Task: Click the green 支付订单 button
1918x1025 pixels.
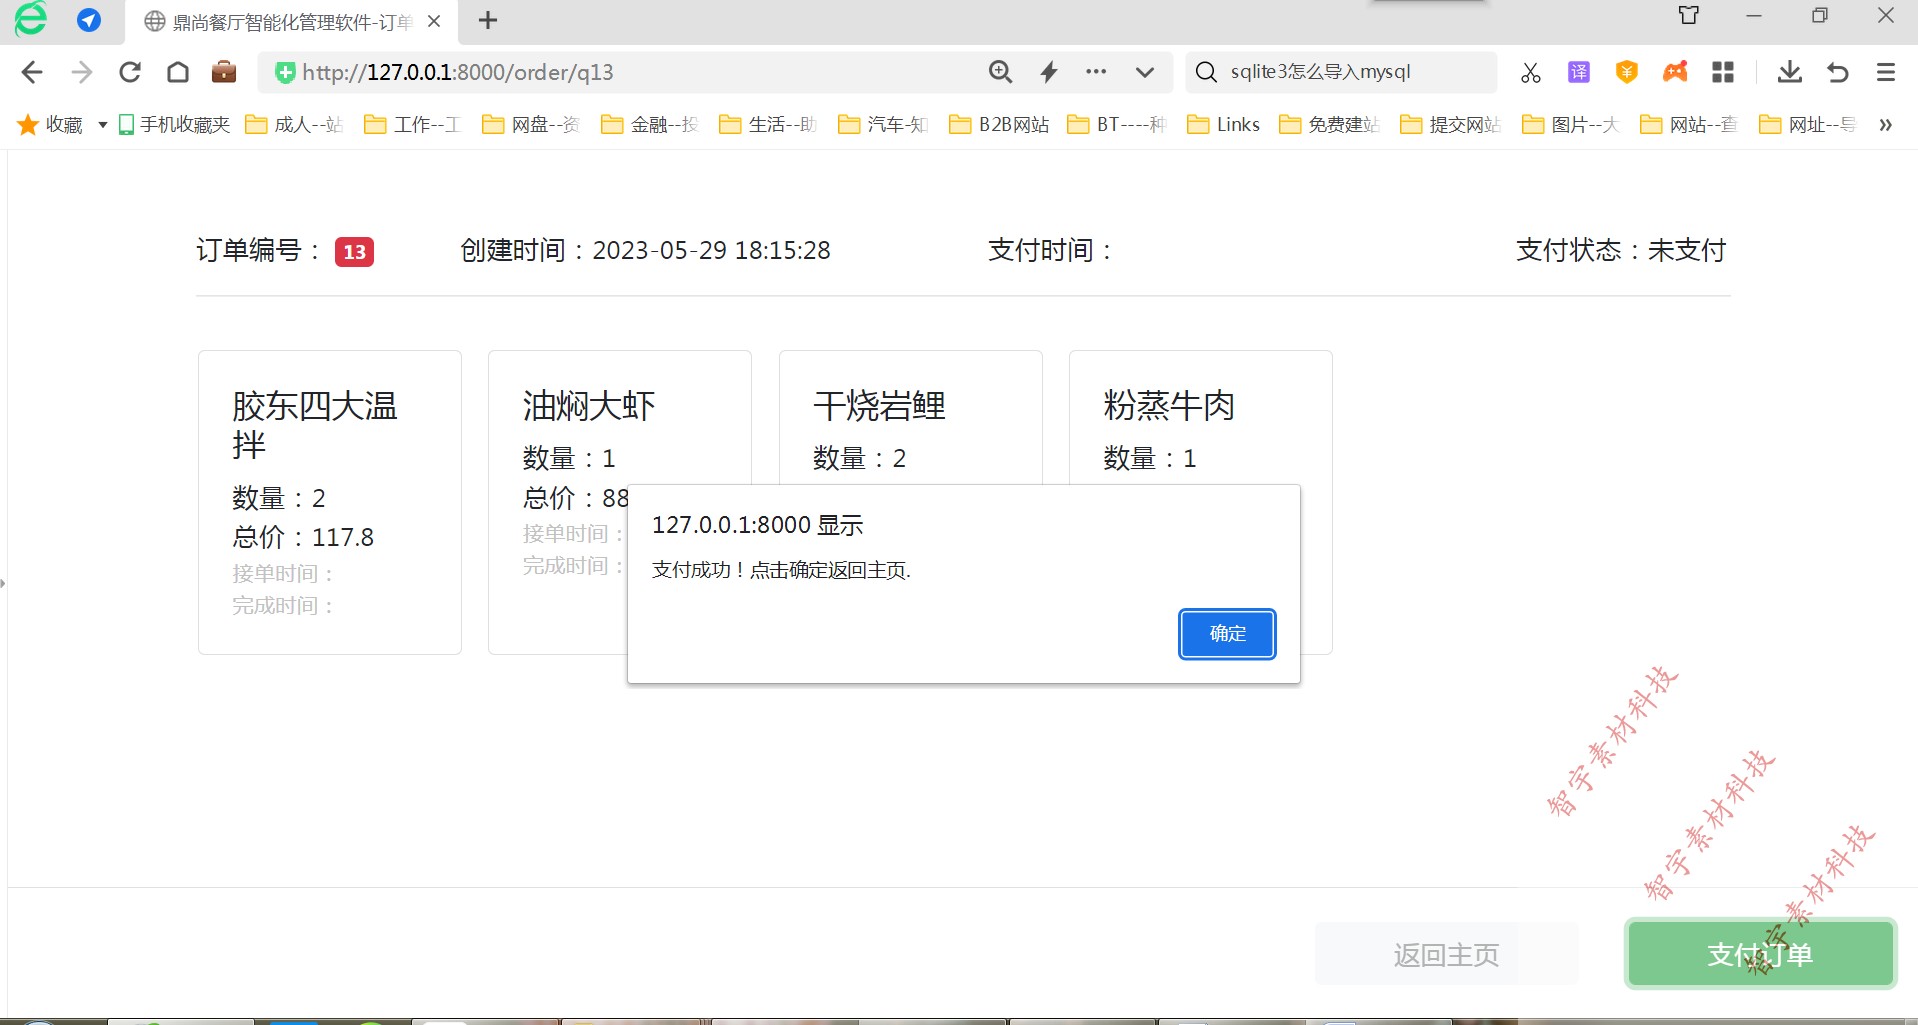Action: pyautogui.click(x=1760, y=954)
